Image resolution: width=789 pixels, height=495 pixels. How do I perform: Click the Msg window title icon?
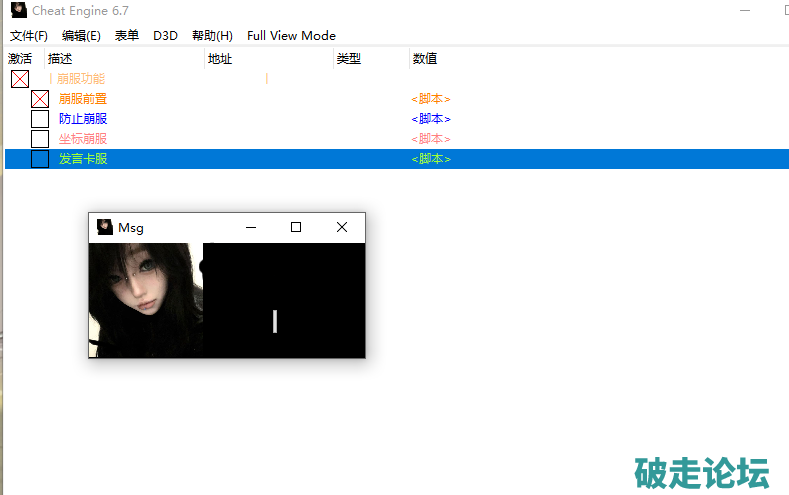point(104,227)
